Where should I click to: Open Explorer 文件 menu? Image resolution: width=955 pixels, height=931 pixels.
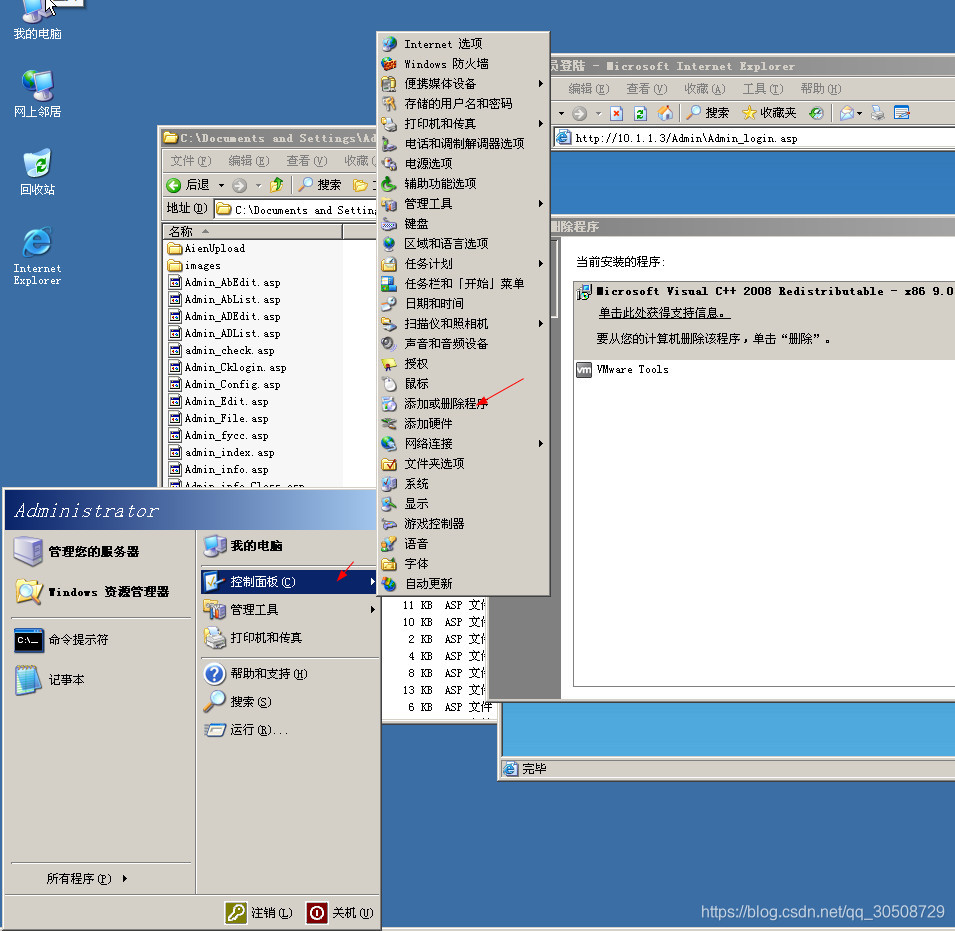pyautogui.click(x=191, y=160)
